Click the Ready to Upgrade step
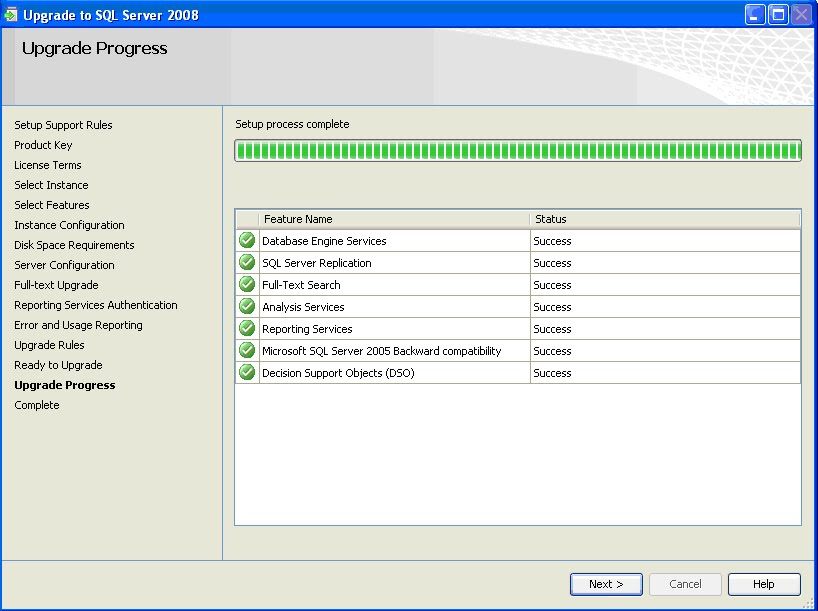818x611 pixels. [x=58, y=365]
